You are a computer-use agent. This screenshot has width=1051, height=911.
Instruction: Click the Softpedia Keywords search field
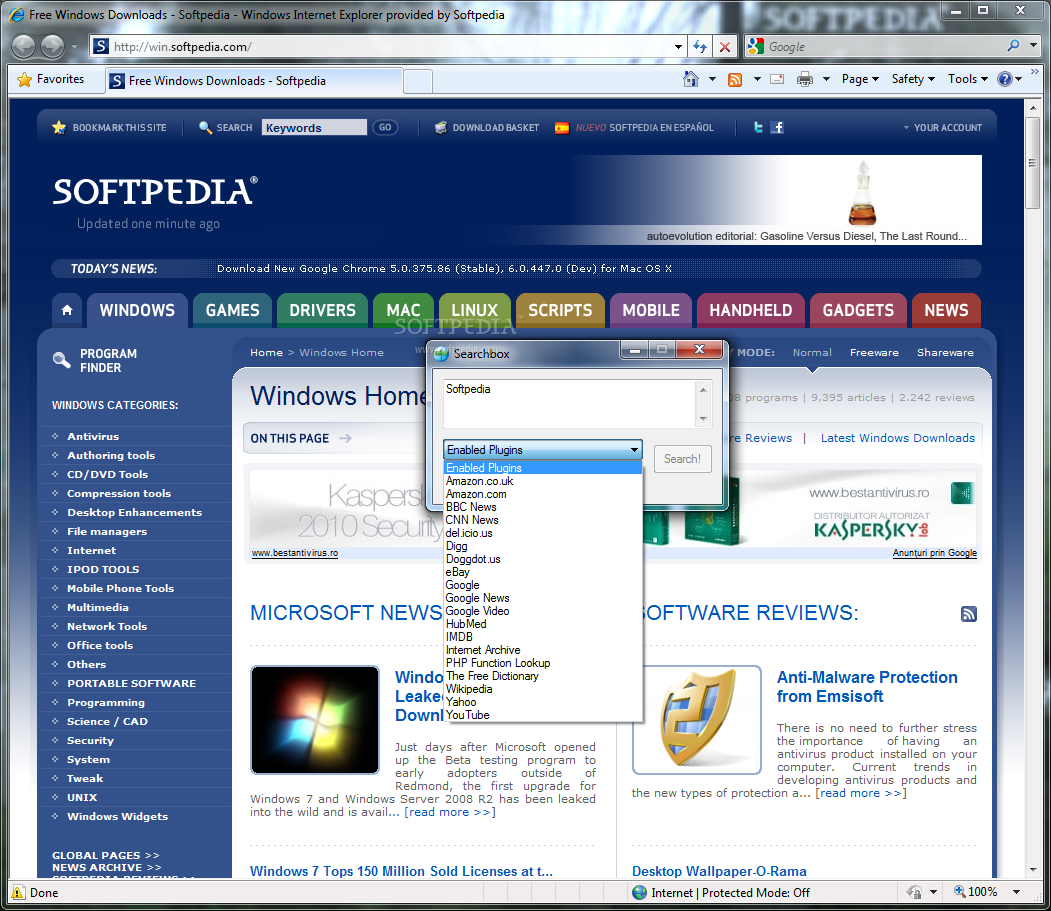tap(314, 127)
